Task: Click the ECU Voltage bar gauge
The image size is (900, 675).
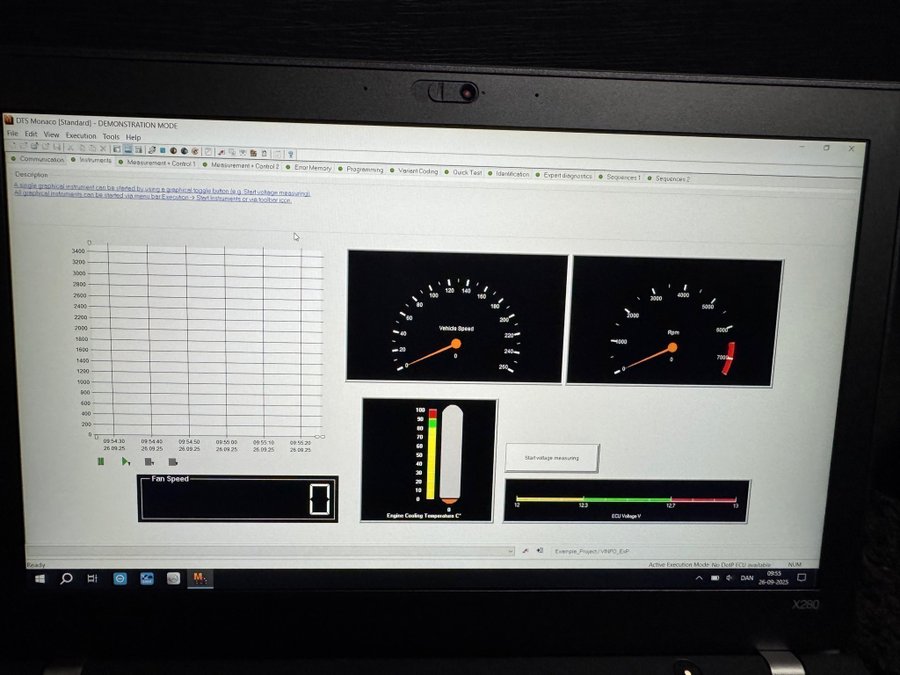Action: (626, 500)
